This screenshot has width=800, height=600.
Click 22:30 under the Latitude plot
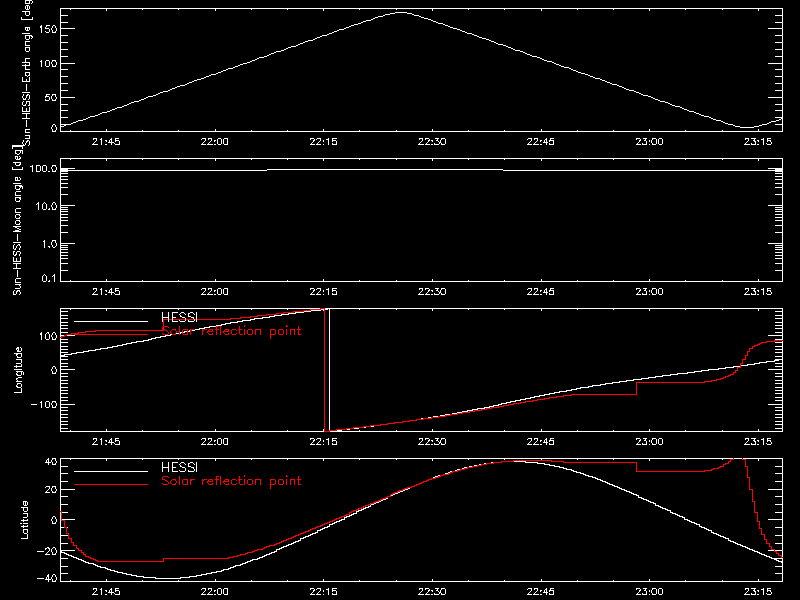432,592
